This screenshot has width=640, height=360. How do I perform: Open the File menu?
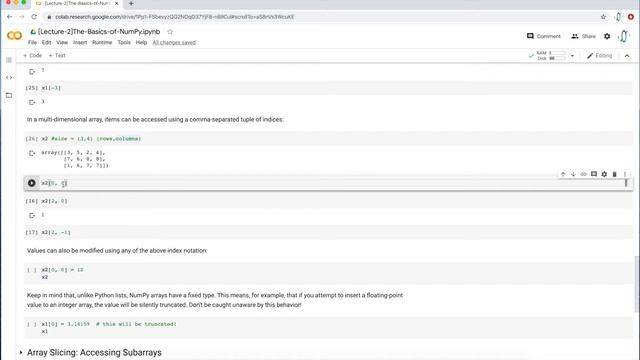32,42
